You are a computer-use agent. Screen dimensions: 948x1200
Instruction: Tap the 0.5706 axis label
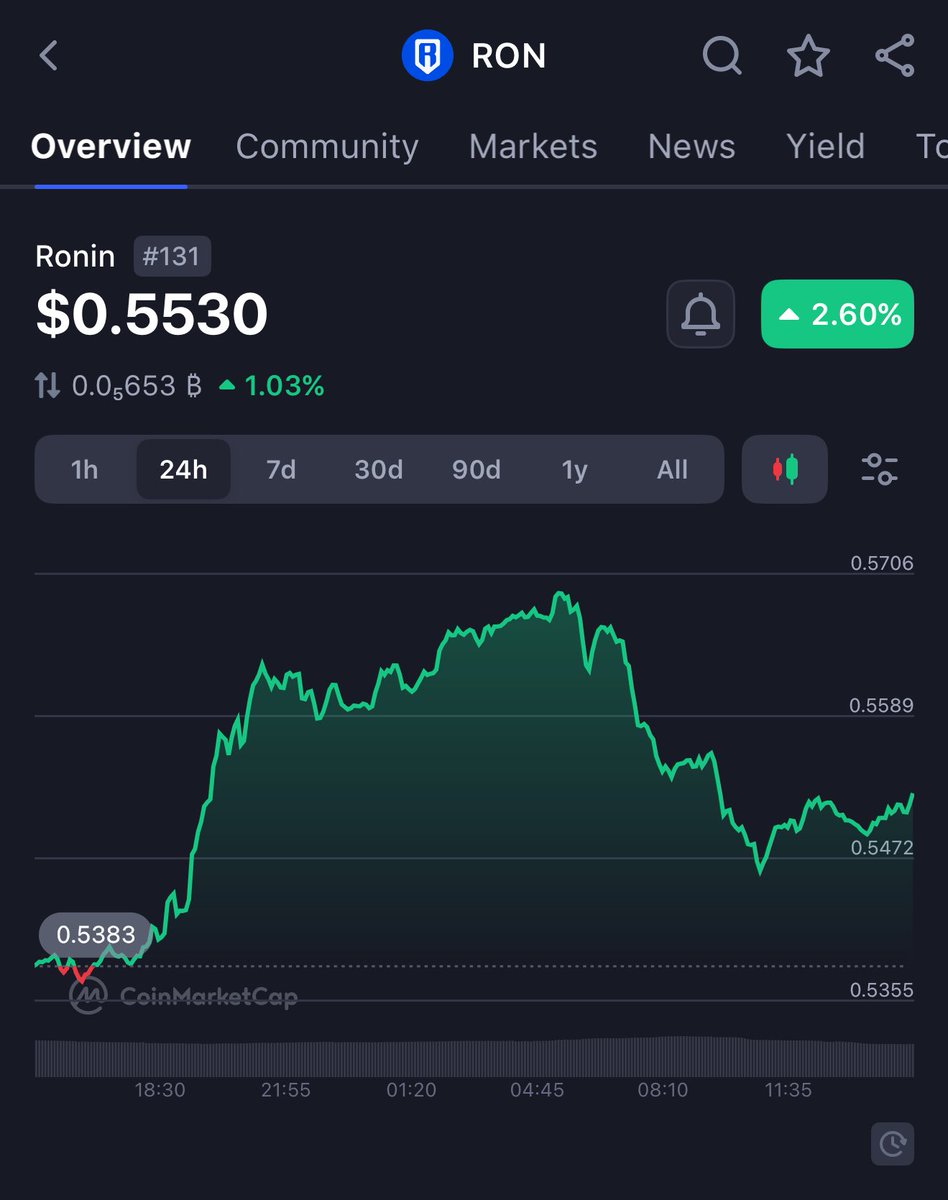coord(882,563)
